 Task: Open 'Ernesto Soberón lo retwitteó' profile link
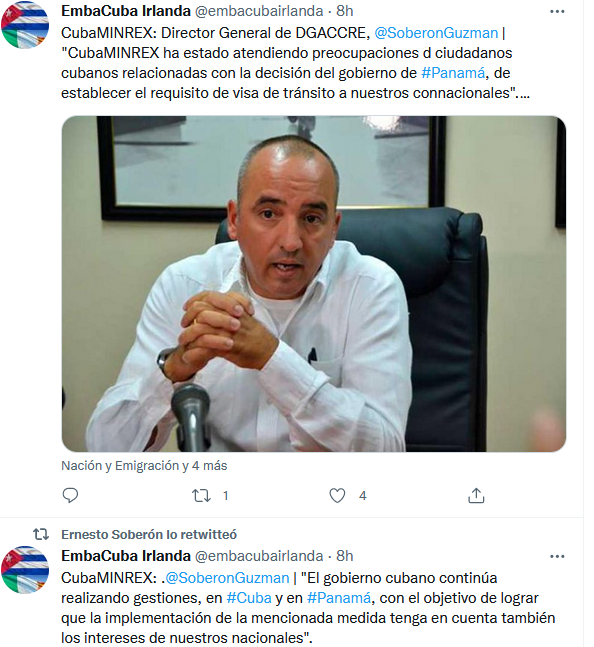point(149,534)
